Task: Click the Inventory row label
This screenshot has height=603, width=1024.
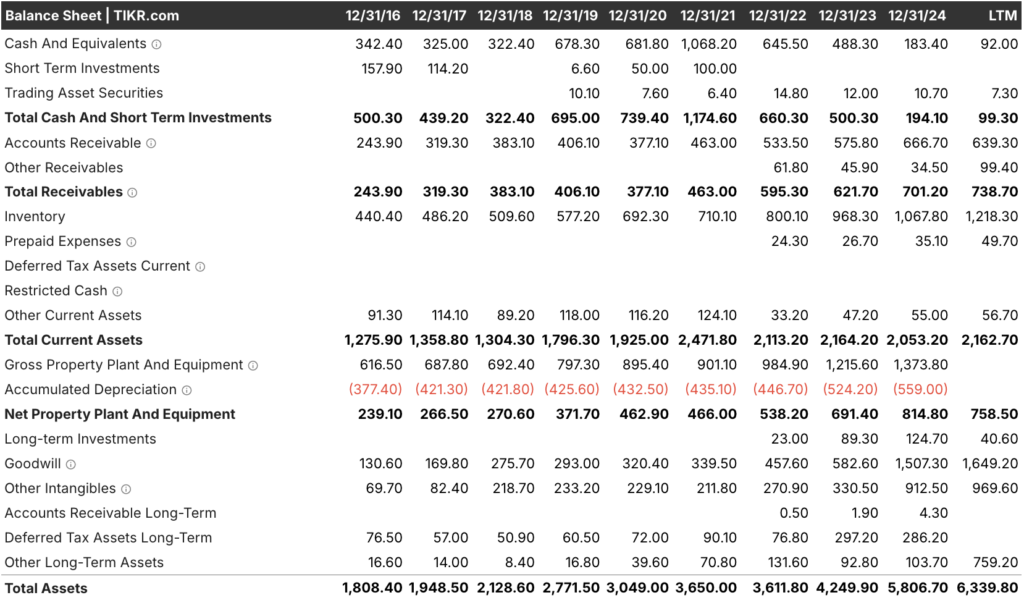Action: point(35,217)
